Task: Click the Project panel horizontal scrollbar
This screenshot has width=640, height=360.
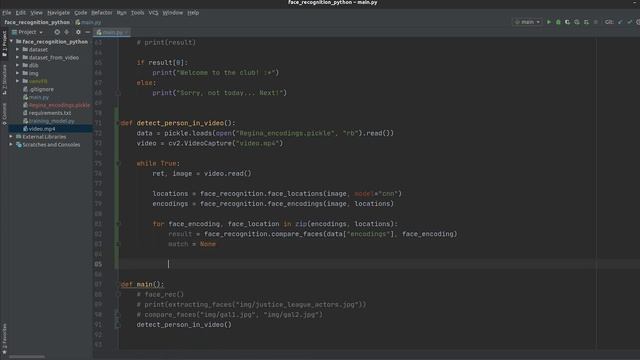Action: [27, 357]
